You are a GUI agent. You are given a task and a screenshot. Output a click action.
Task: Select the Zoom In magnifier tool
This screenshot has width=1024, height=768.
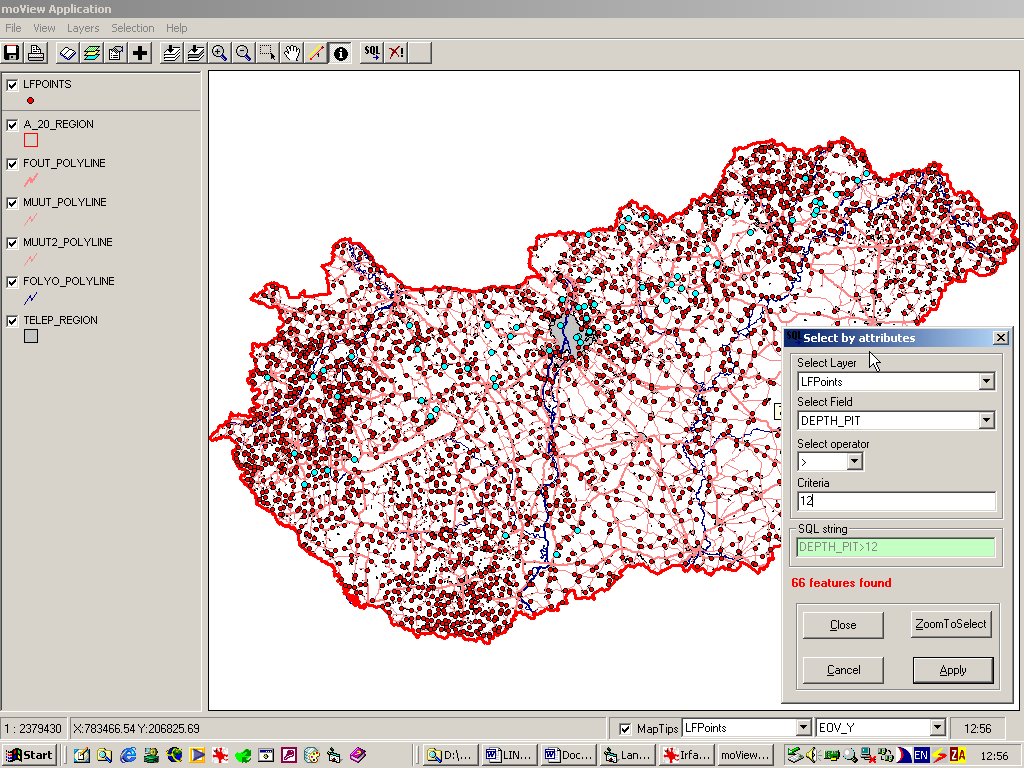(219, 53)
